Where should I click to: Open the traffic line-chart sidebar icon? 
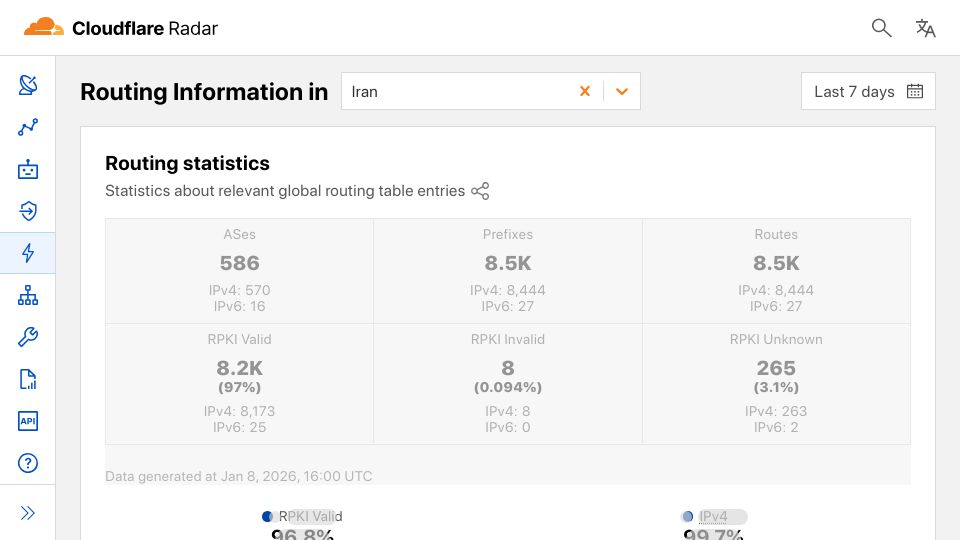pyautogui.click(x=28, y=127)
